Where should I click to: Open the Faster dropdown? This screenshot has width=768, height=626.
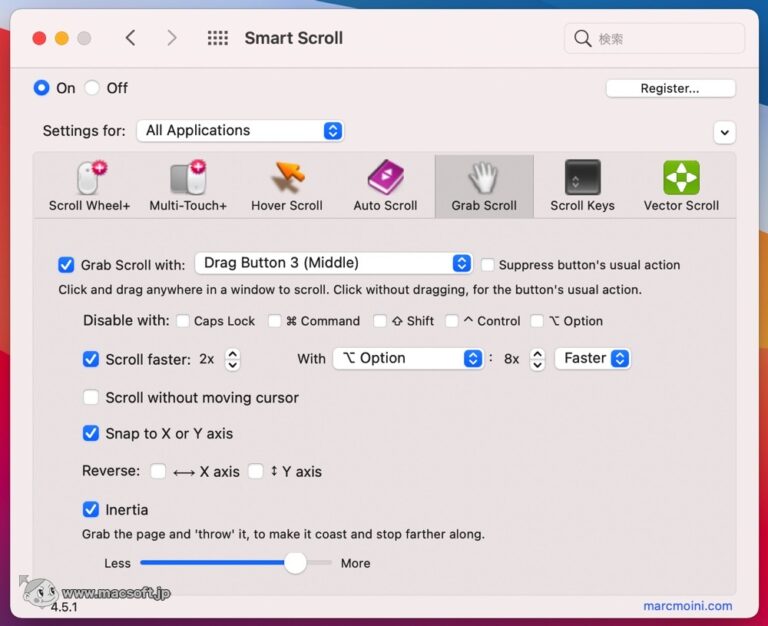click(x=592, y=359)
